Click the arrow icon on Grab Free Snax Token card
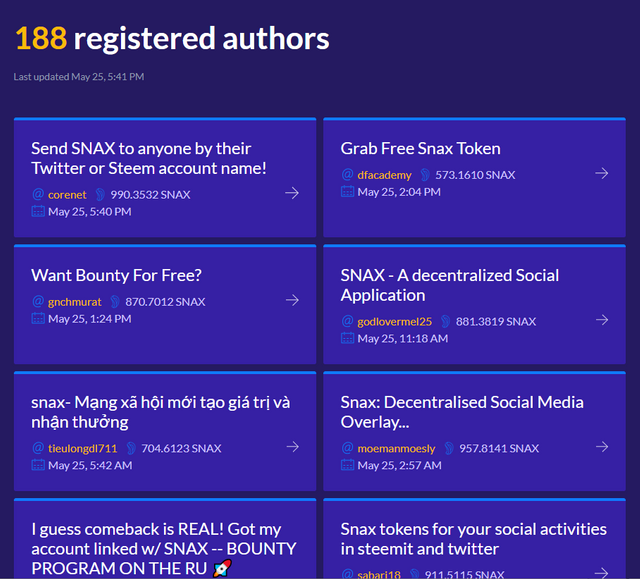640x579 pixels. [602, 173]
